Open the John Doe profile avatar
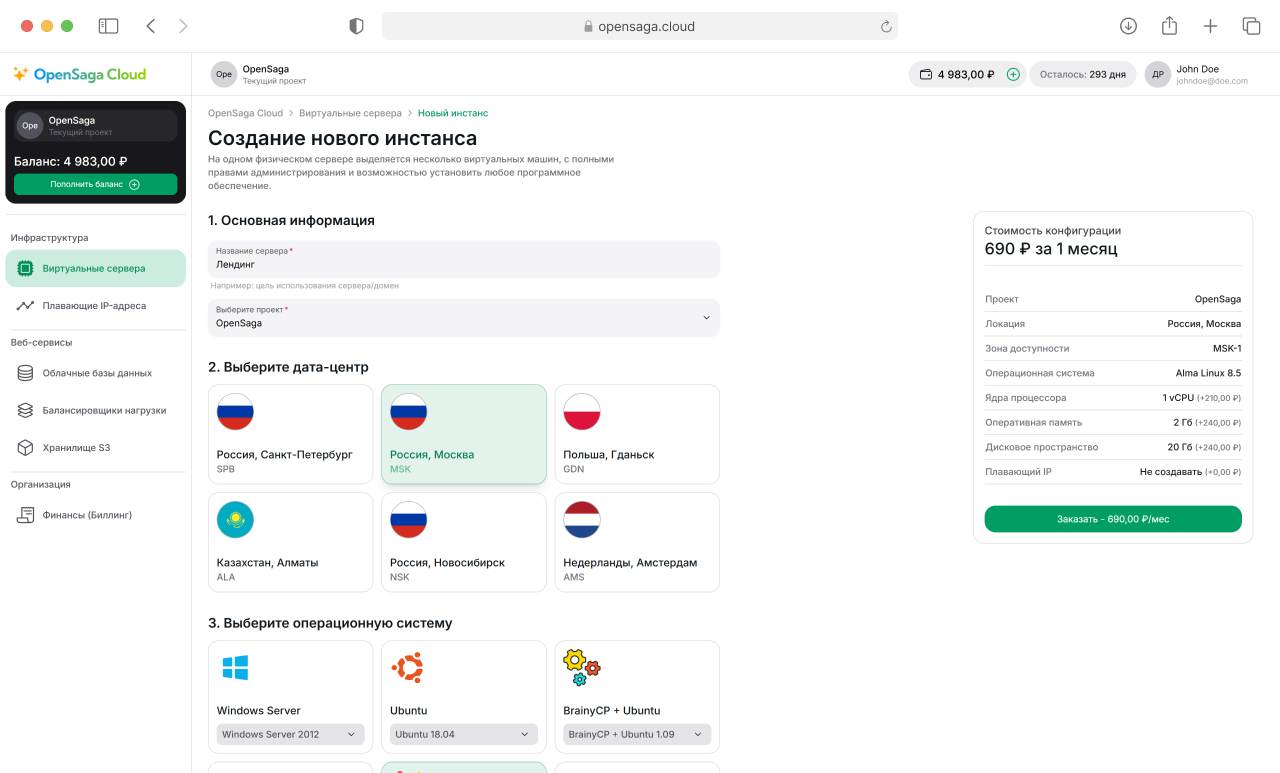Screen dimensions: 1280x773 [x=1158, y=74]
